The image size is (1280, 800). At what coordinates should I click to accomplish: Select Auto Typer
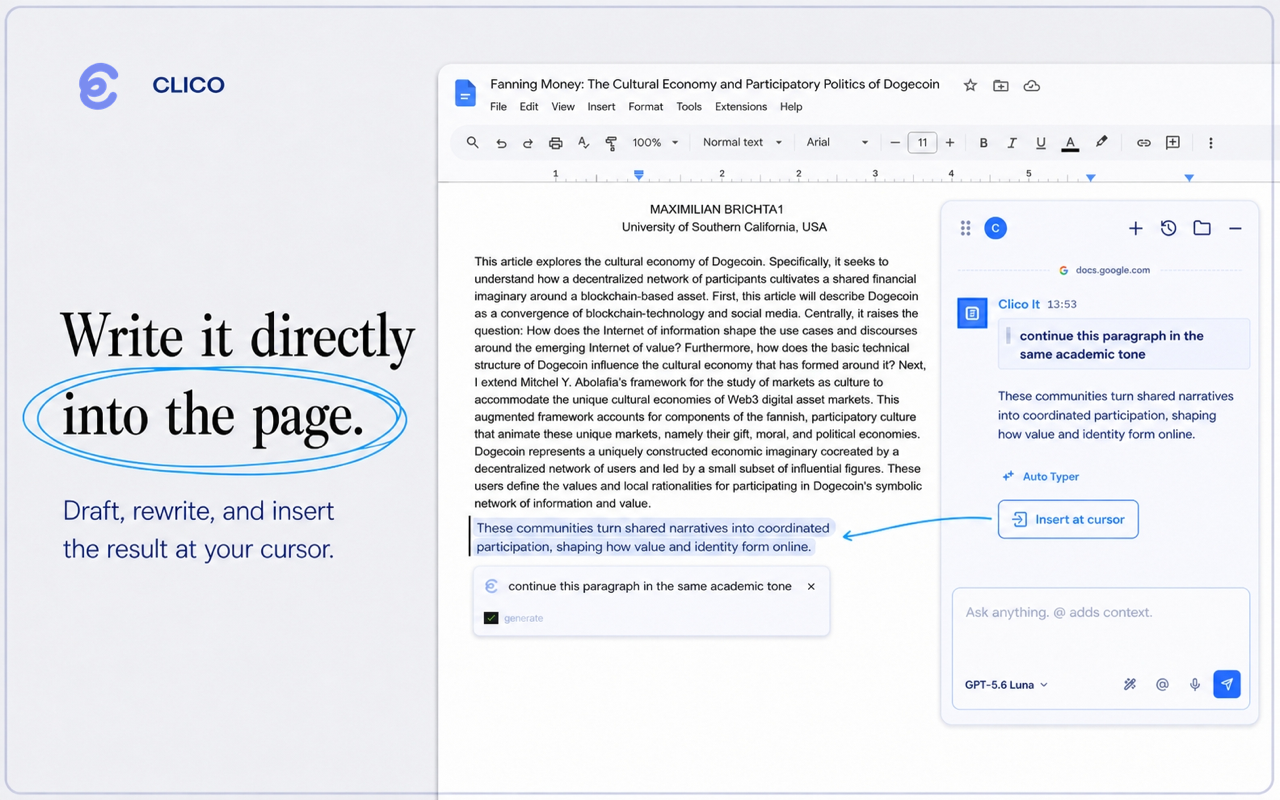(1041, 477)
